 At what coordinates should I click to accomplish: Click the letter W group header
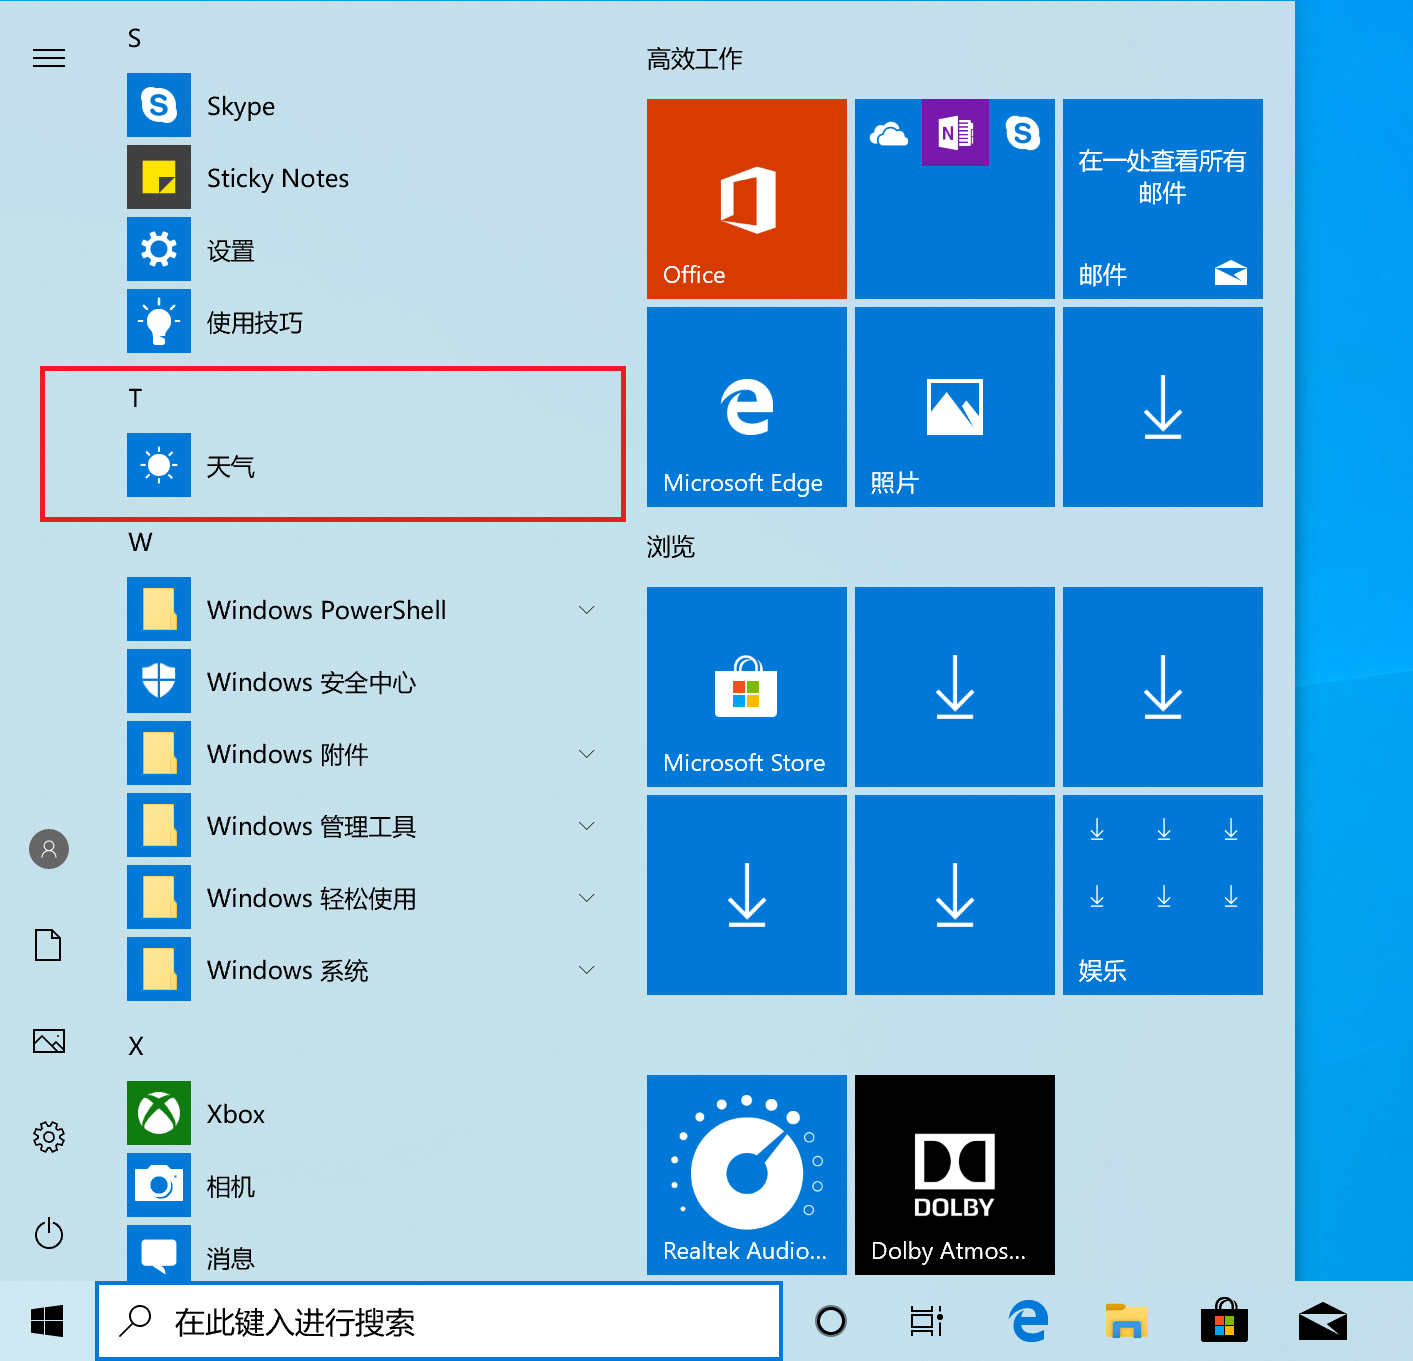click(140, 542)
